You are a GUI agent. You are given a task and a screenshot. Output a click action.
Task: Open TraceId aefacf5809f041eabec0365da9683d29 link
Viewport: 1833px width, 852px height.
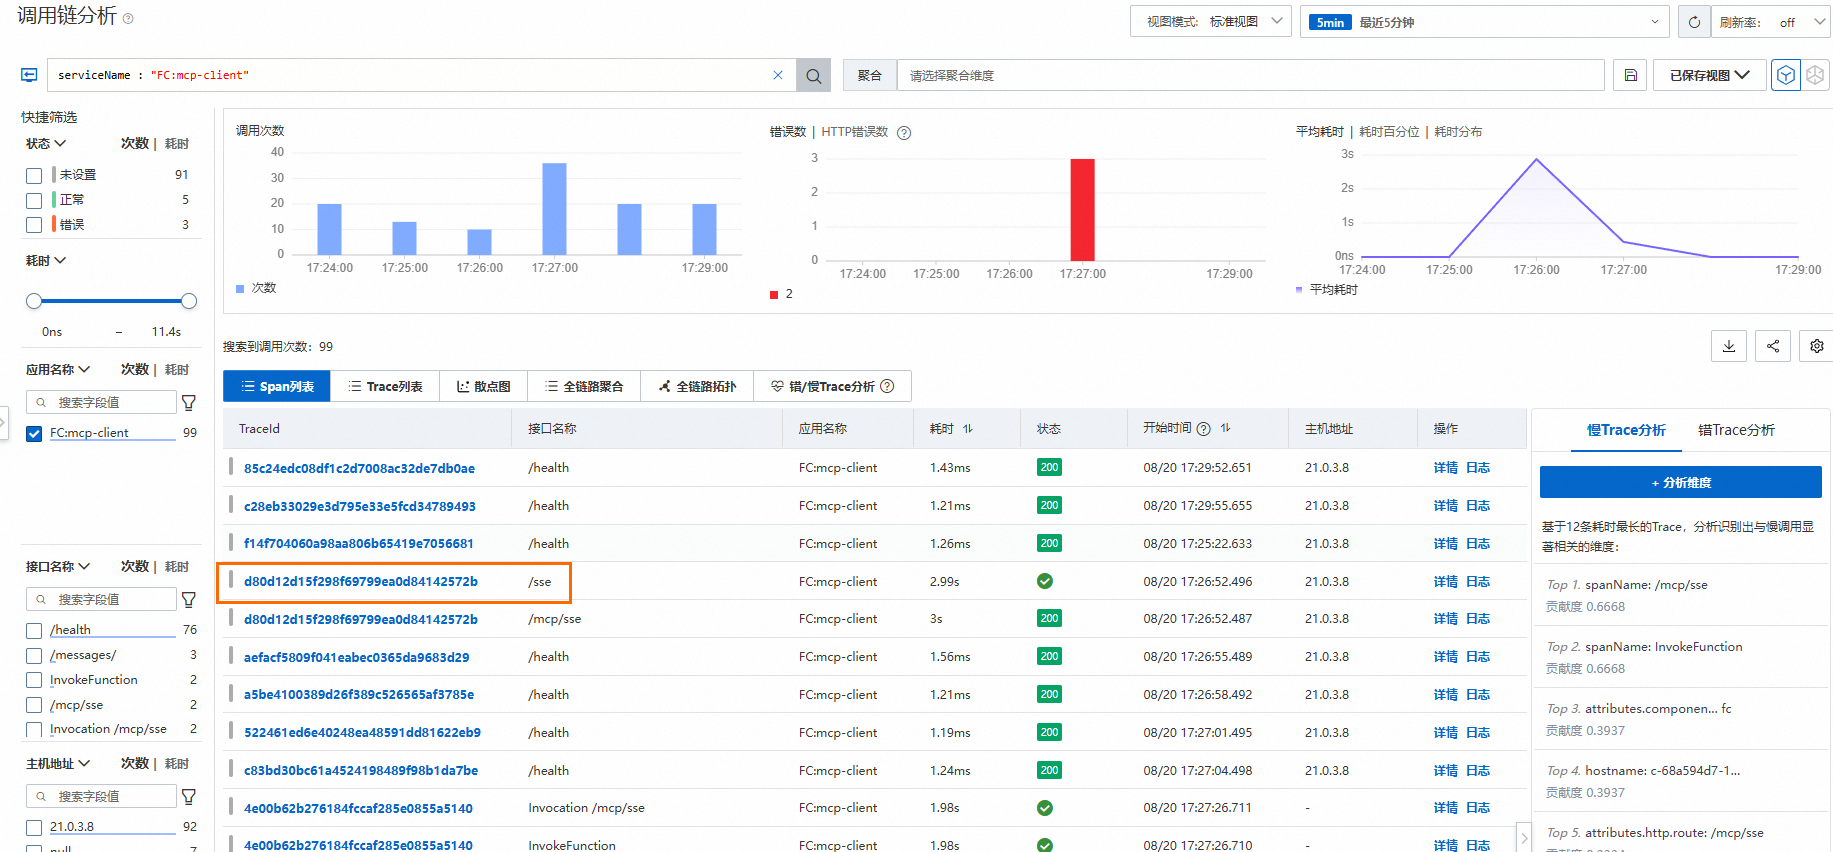[x=356, y=657]
